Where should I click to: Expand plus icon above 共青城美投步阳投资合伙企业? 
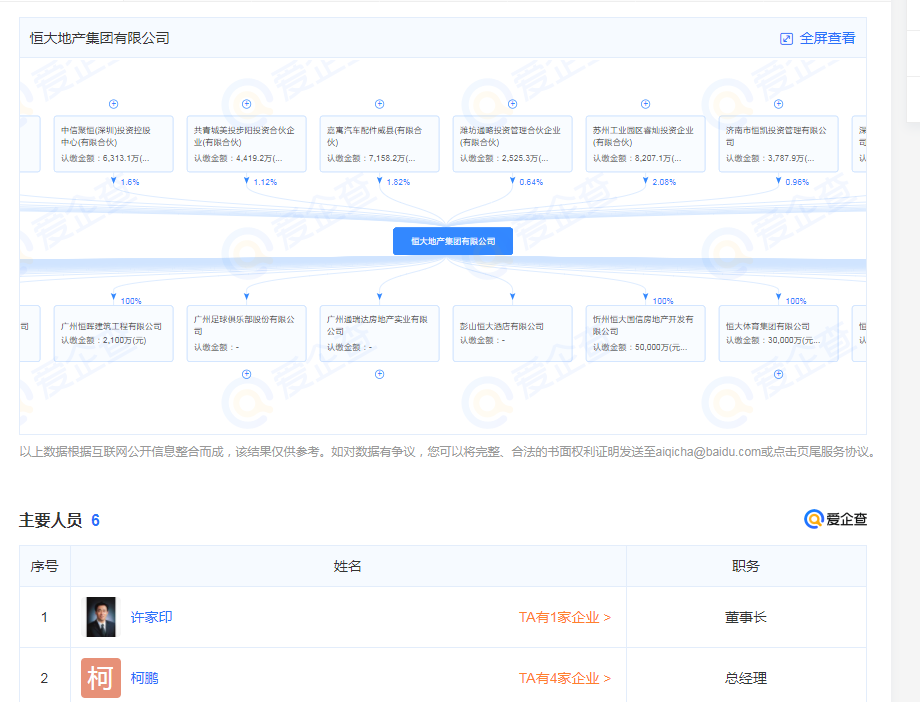point(246,104)
